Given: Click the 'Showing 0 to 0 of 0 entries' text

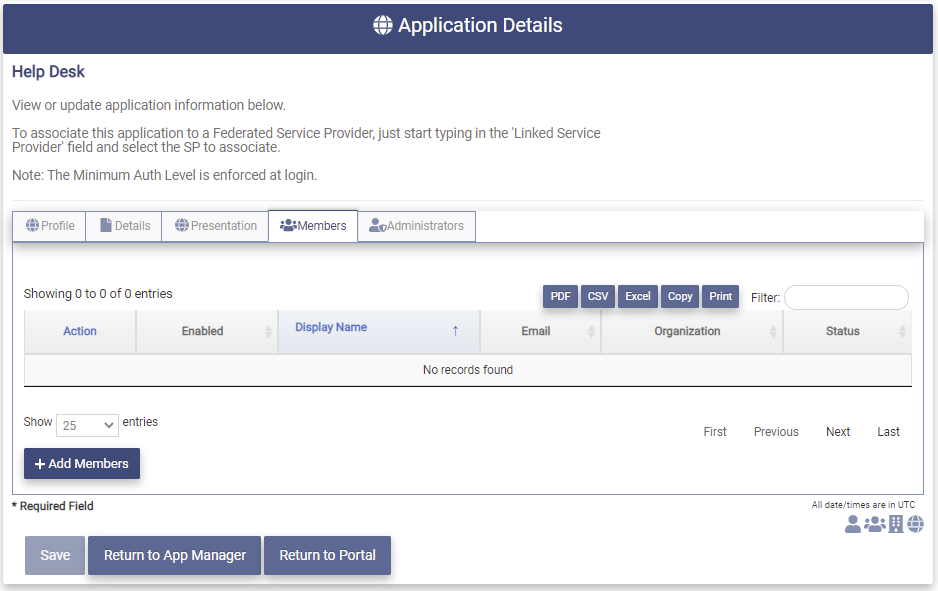Looking at the screenshot, I should (x=98, y=294).
